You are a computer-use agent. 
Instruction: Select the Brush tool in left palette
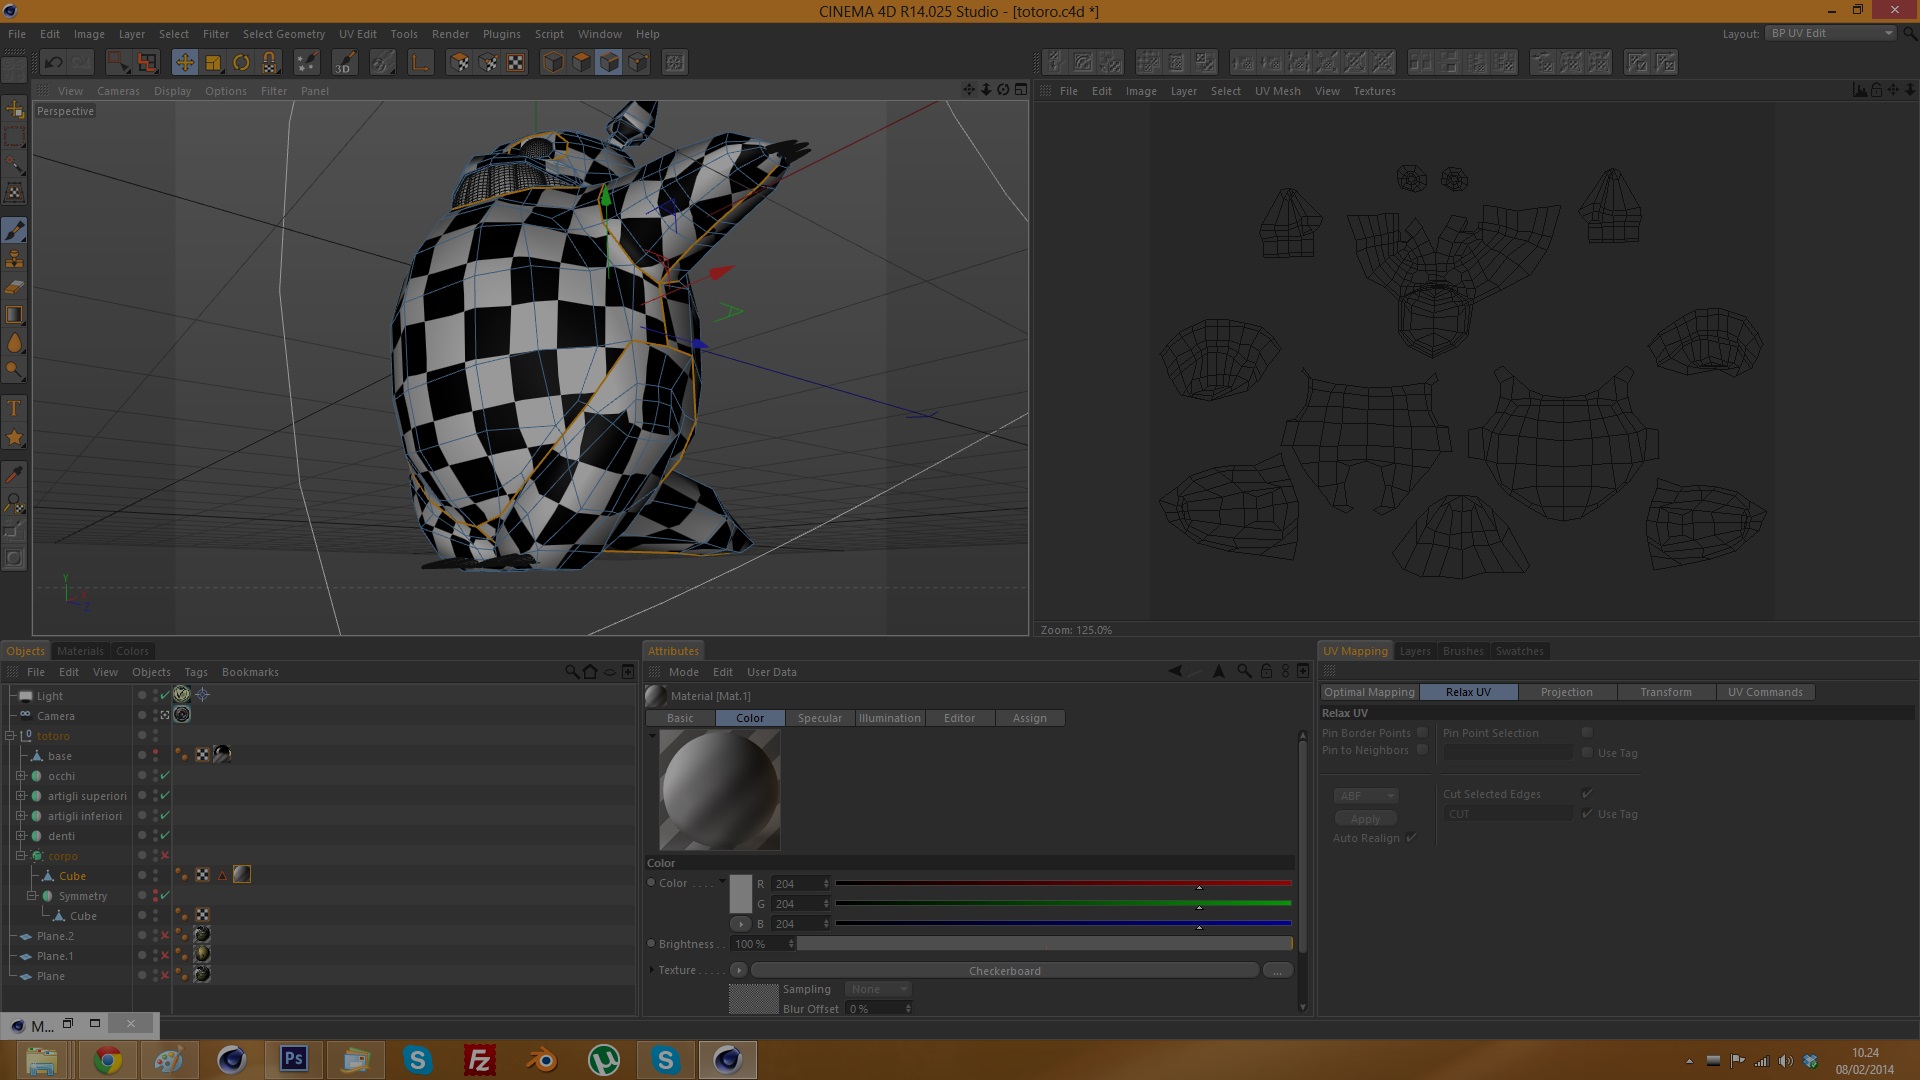tap(14, 231)
